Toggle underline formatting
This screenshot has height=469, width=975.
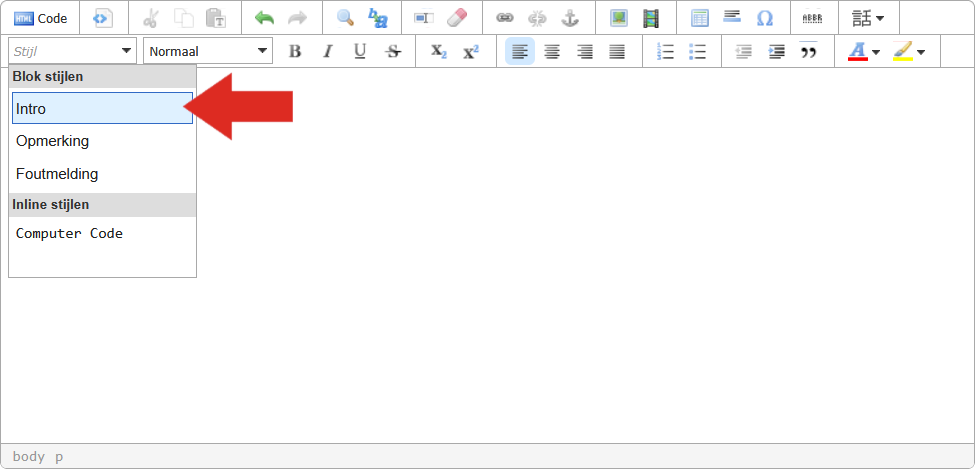click(x=360, y=51)
